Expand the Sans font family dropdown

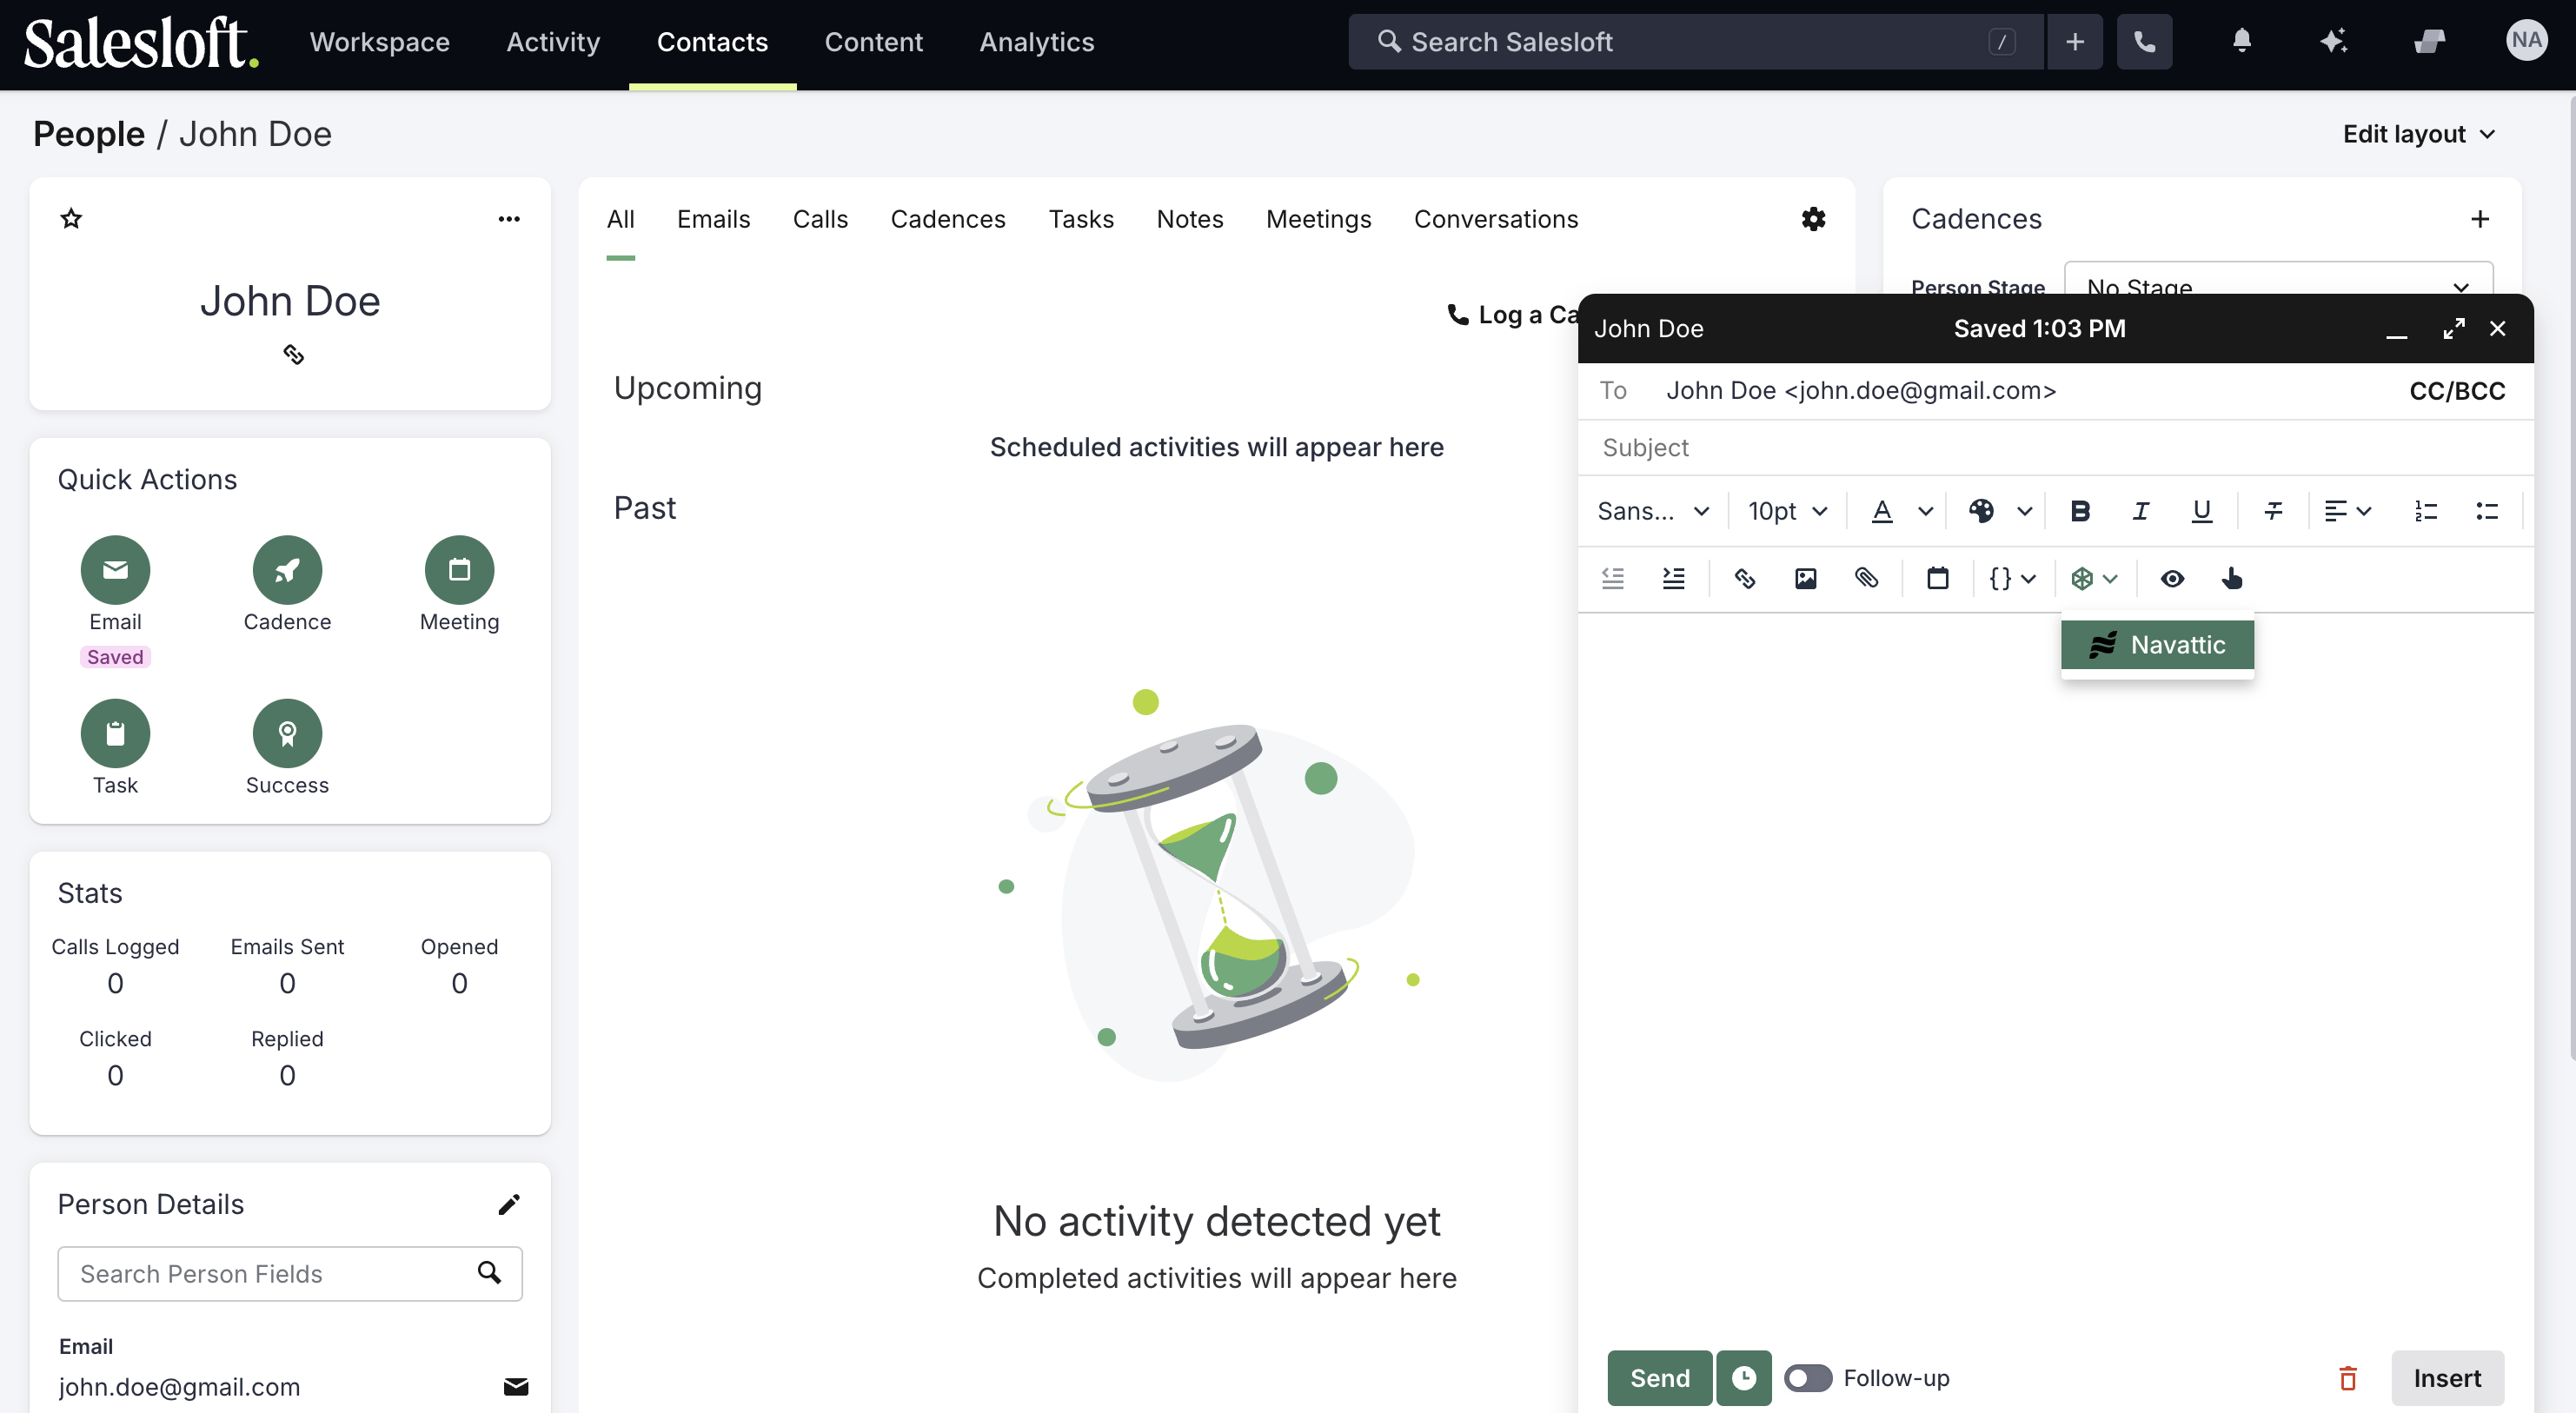[1652, 511]
